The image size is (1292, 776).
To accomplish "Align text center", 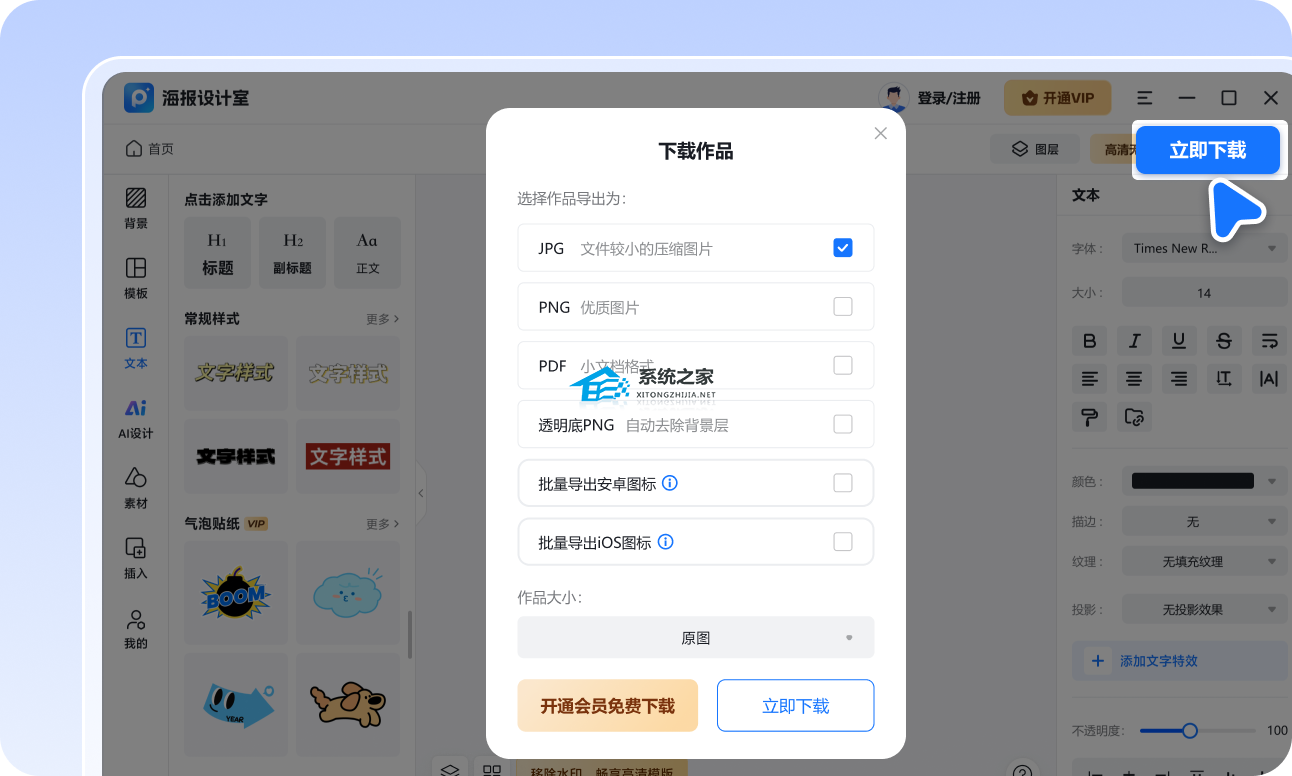I will 1135,379.
